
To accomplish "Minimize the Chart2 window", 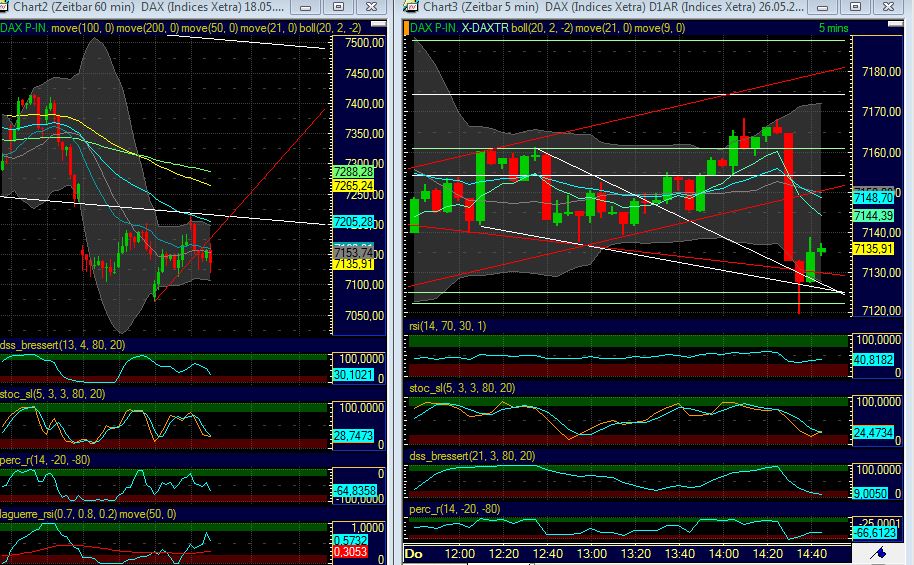I will [305, 7].
